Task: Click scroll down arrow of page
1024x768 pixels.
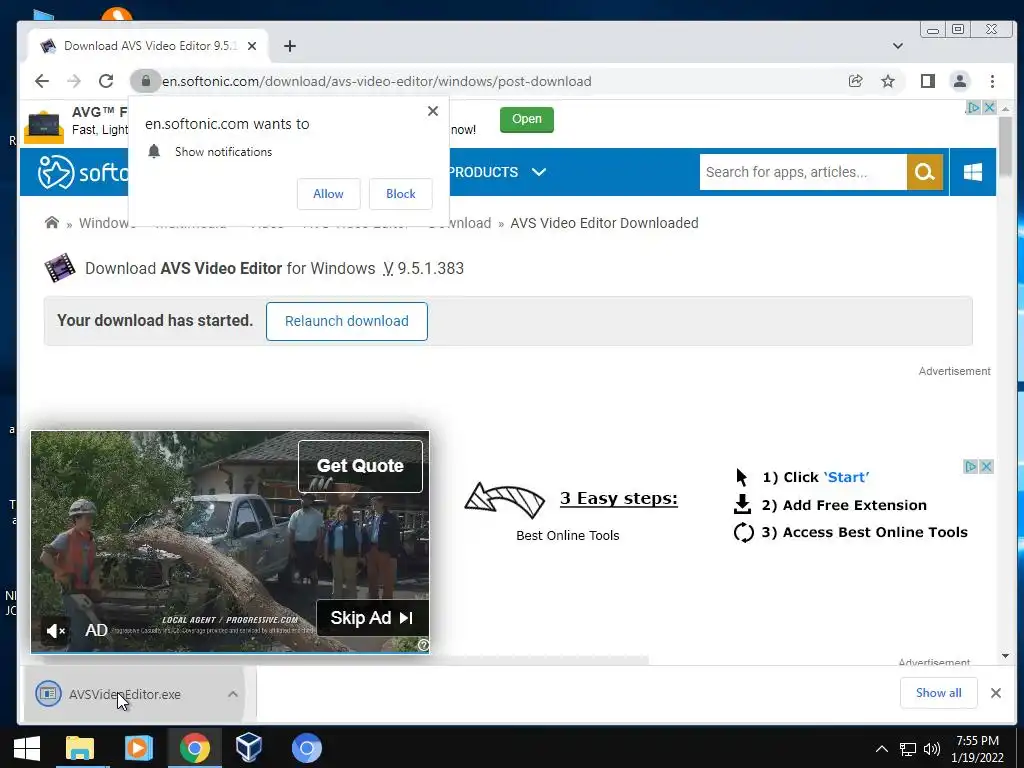Action: (1005, 656)
